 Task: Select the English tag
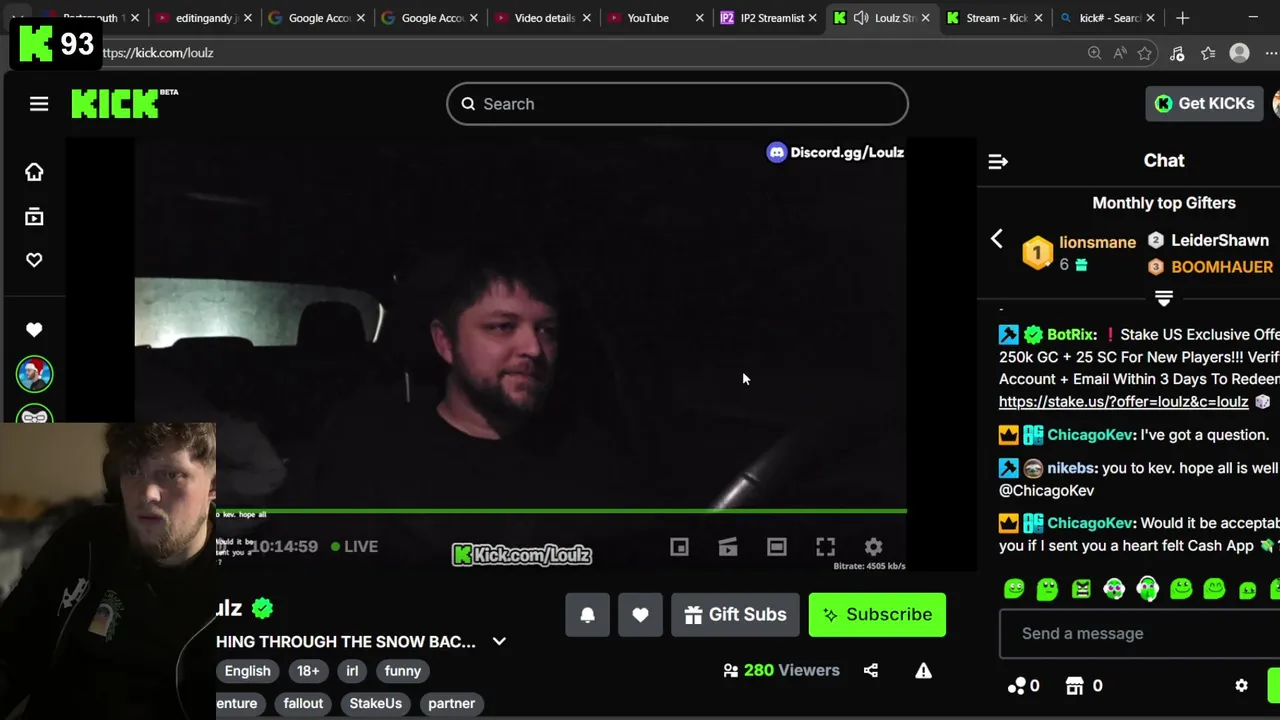click(247, 671)
